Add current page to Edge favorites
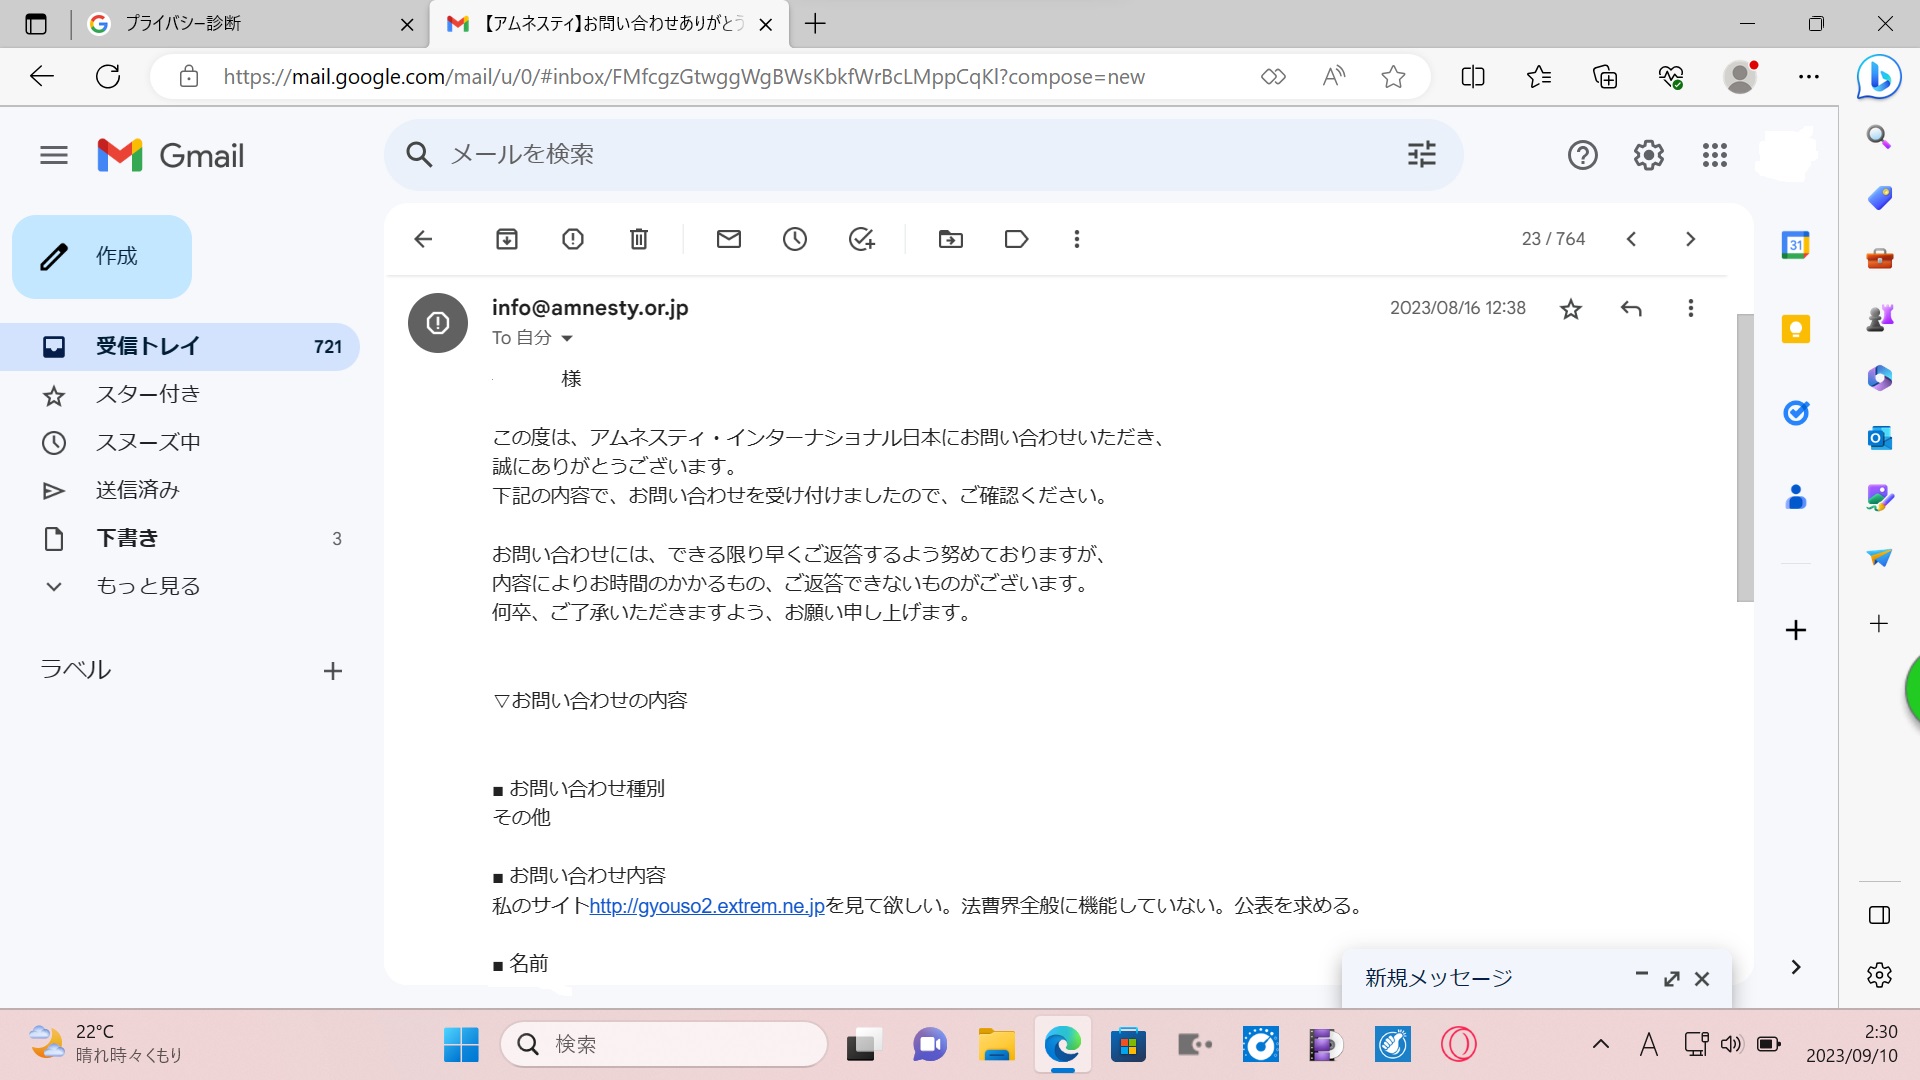Image resolution: width=1920 pixels, height=1080 pixels. [1393, 76]
